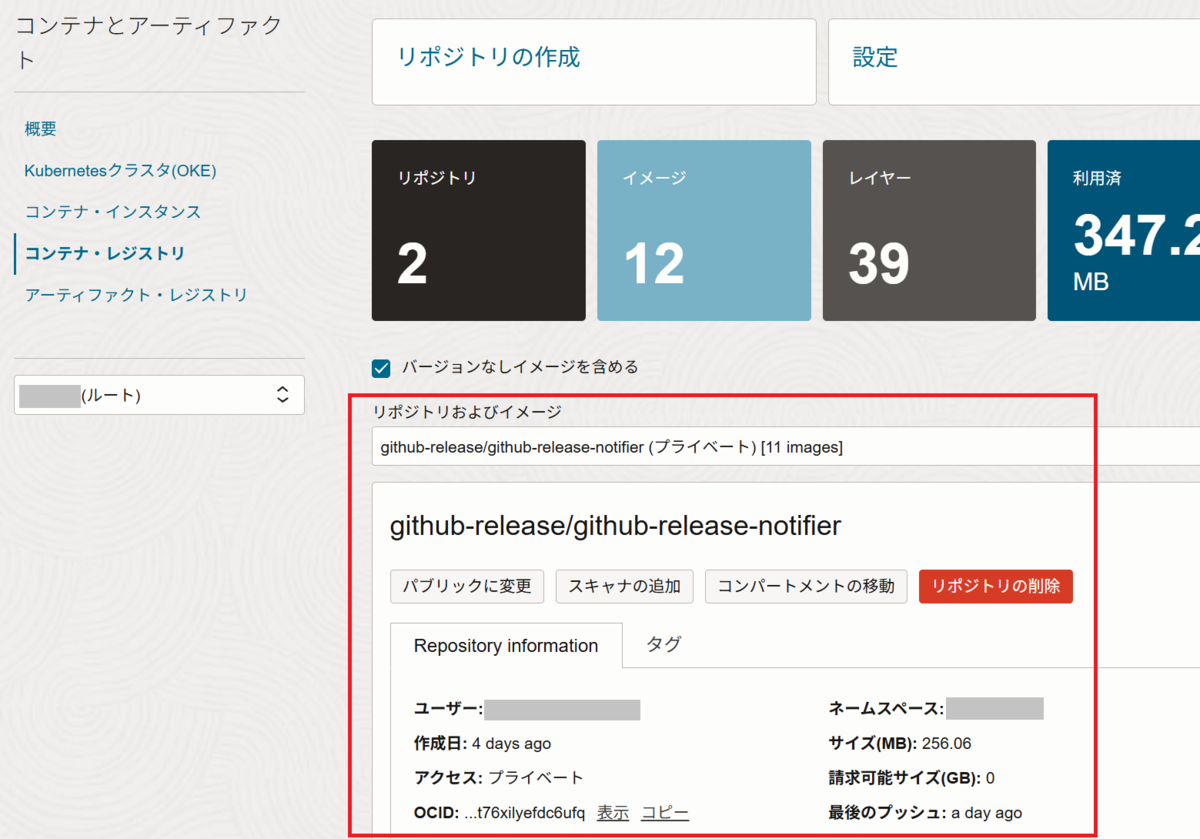Move compartment with コンパートメントの移動 button

click(x=806, y=587)
